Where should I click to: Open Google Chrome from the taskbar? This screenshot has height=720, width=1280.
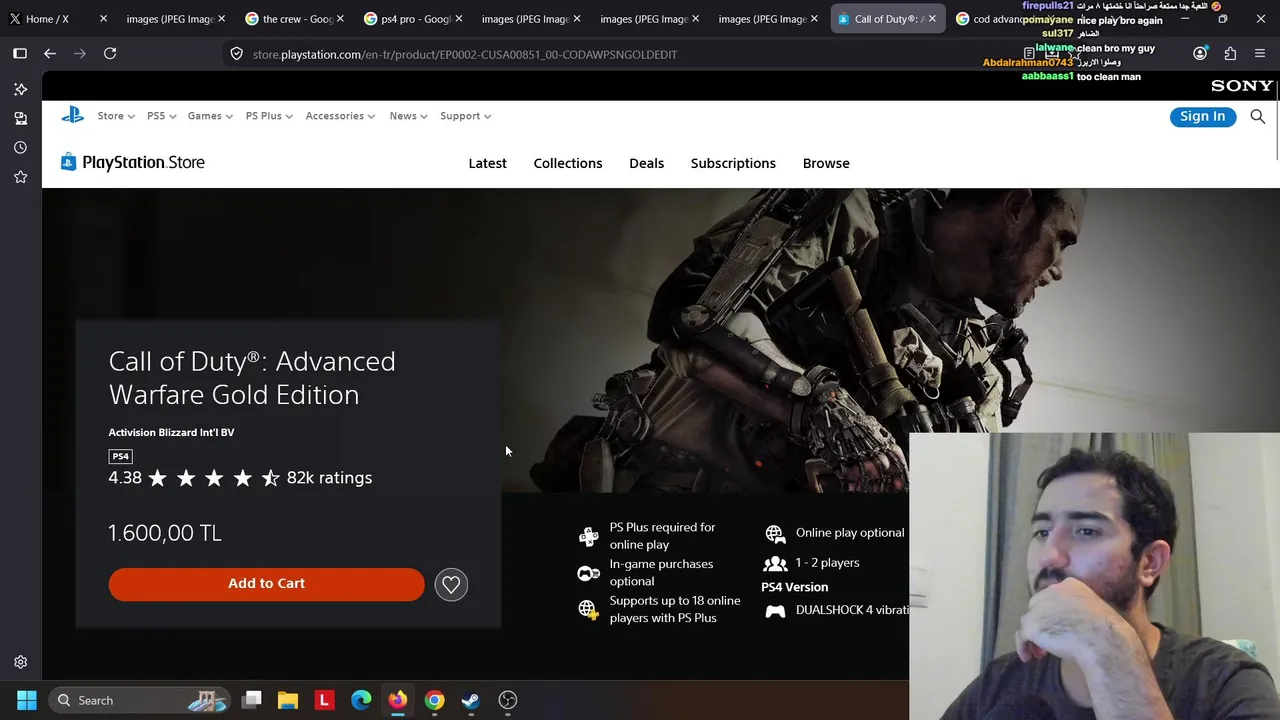[434, 700]
